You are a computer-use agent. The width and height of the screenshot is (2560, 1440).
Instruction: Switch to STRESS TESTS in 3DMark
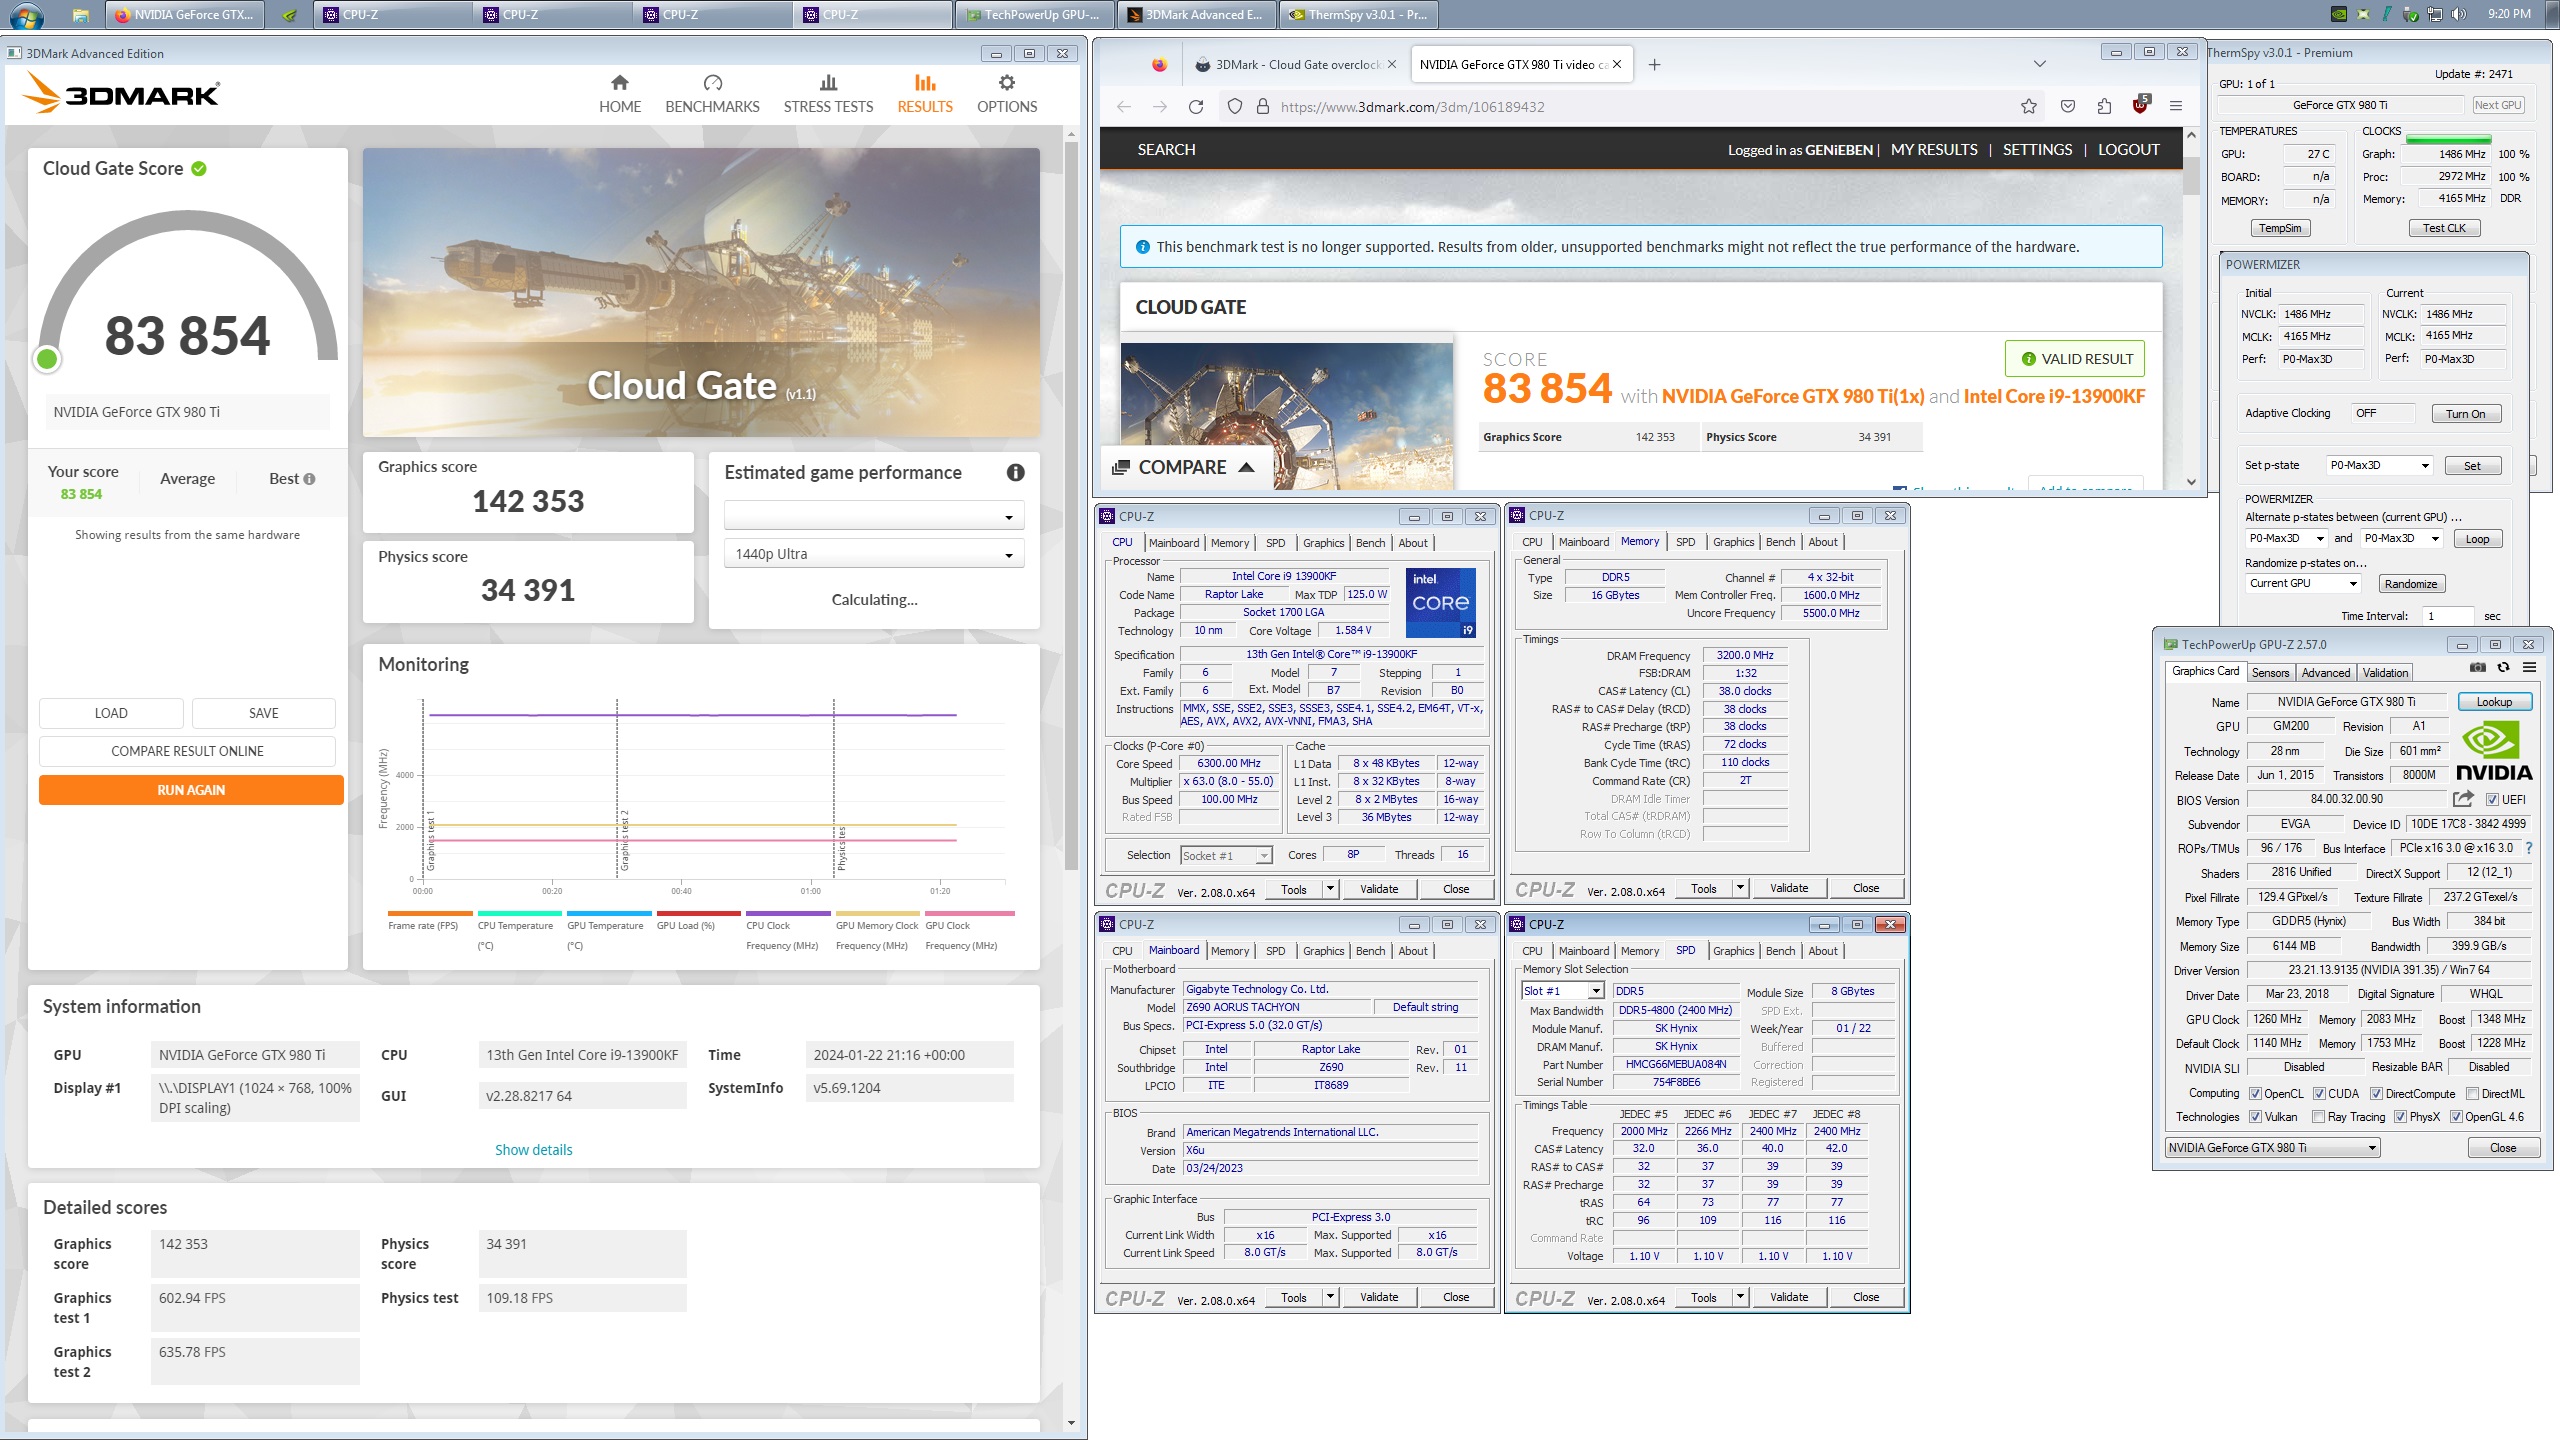coord(828,94)
